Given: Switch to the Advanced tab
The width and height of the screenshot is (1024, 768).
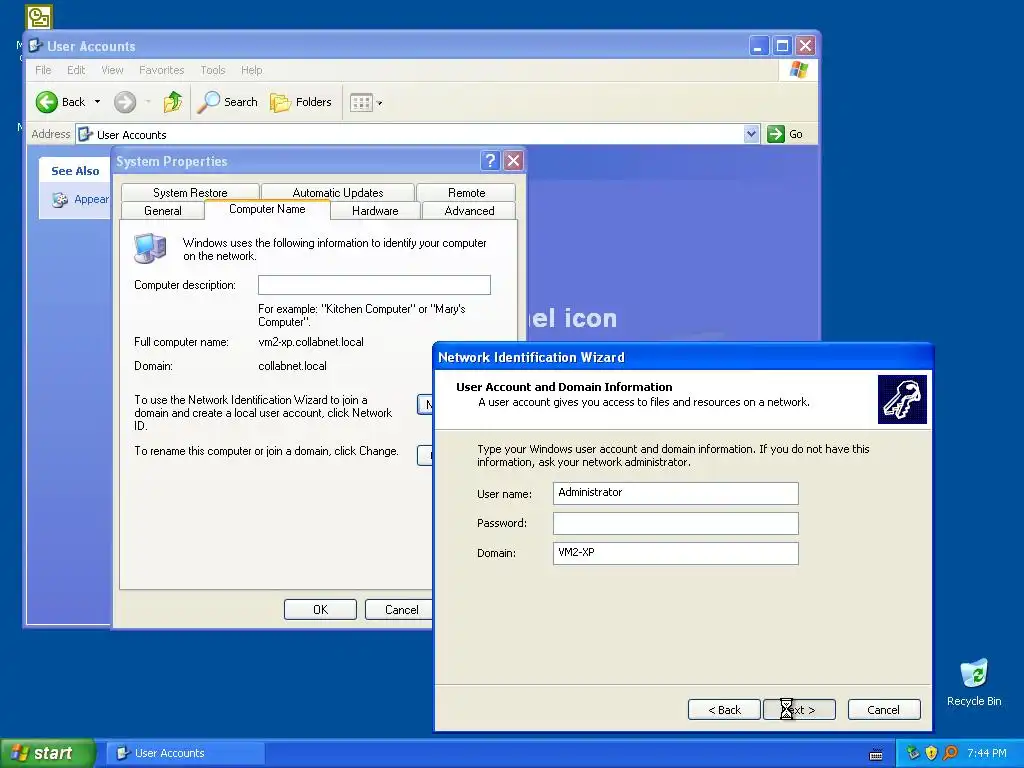Looking at the screenshot, I should 469,210.
